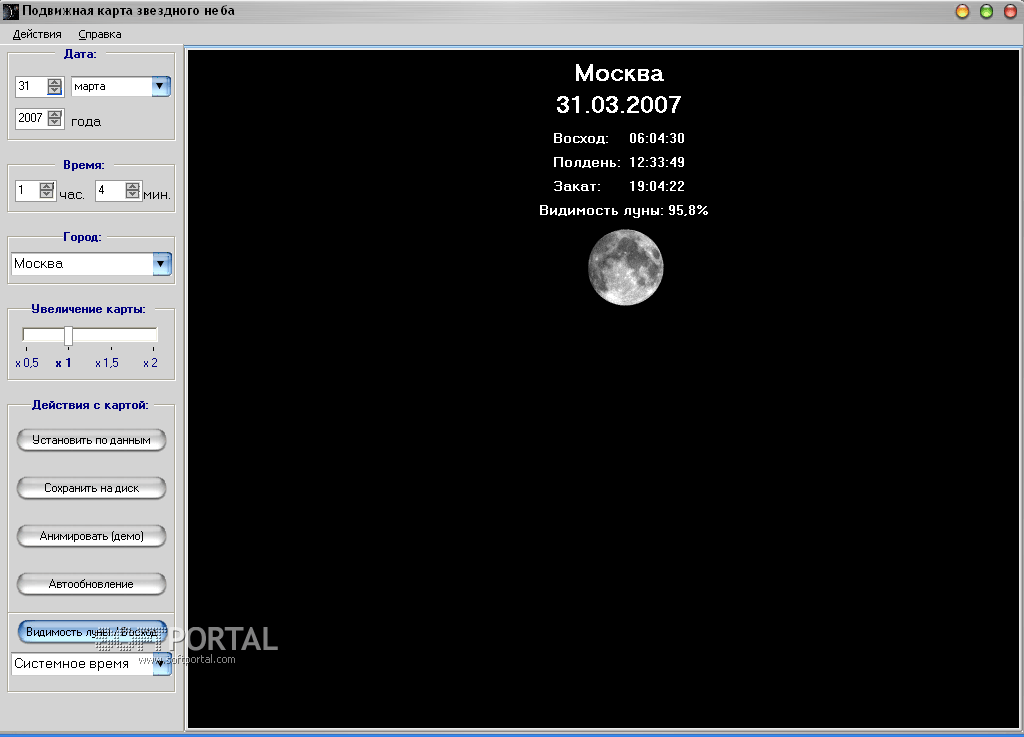Click the map zoom slider handle
The width and height of the screenshot is (1024, 737).
click(69, 336)
